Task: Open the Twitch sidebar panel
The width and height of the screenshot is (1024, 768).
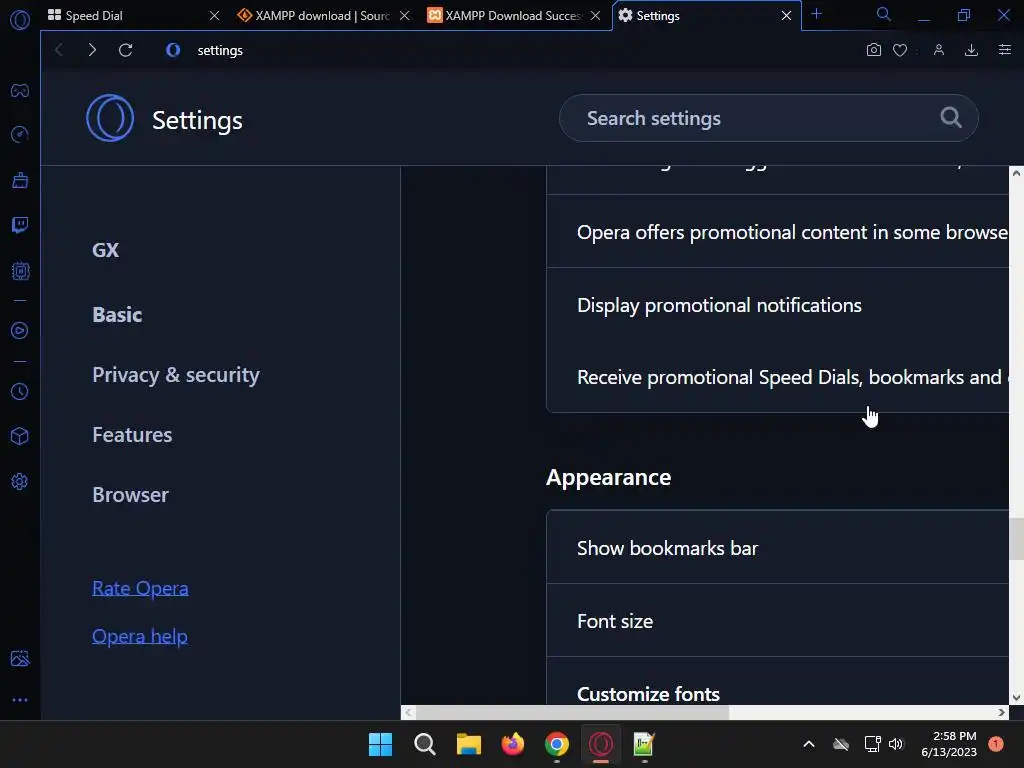Action: point(20,225)
